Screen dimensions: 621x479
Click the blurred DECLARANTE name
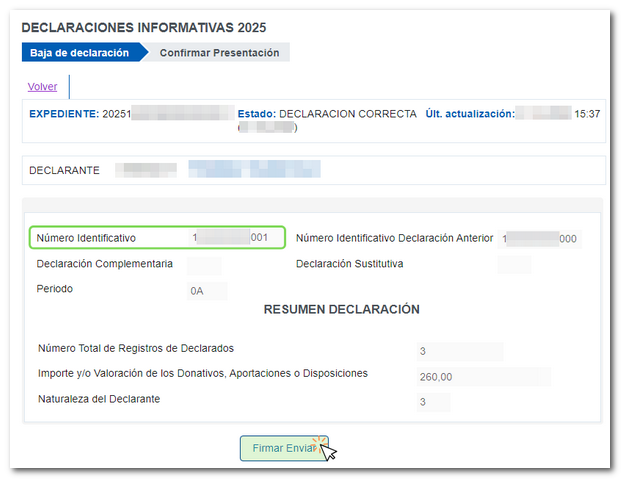point(254,169)
